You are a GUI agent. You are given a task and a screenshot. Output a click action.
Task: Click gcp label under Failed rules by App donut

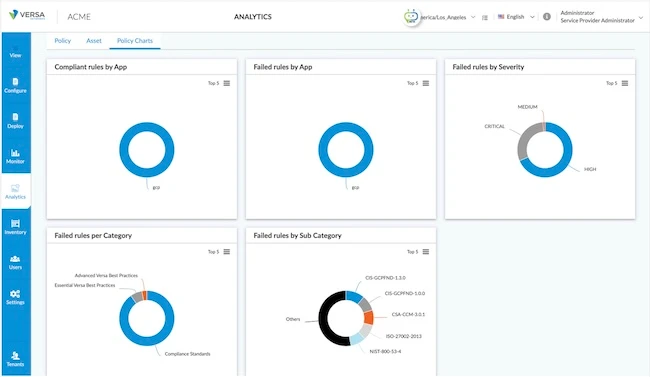click(x=355, y=187)
